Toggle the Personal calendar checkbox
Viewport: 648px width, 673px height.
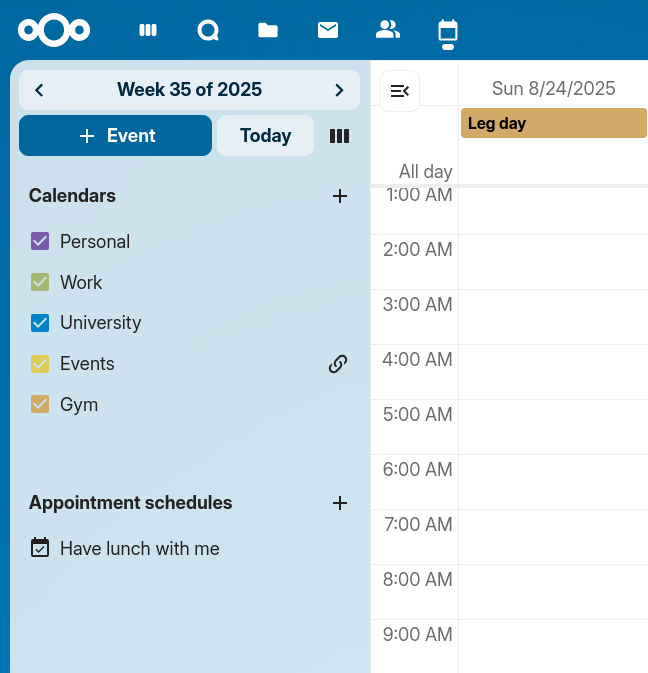[40, 241]
